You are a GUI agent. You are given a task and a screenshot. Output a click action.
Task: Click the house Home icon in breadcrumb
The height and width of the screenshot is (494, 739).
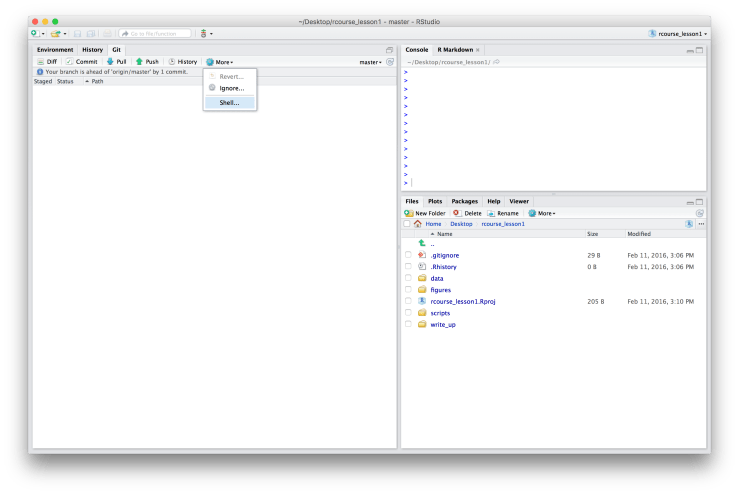(418, 224)
